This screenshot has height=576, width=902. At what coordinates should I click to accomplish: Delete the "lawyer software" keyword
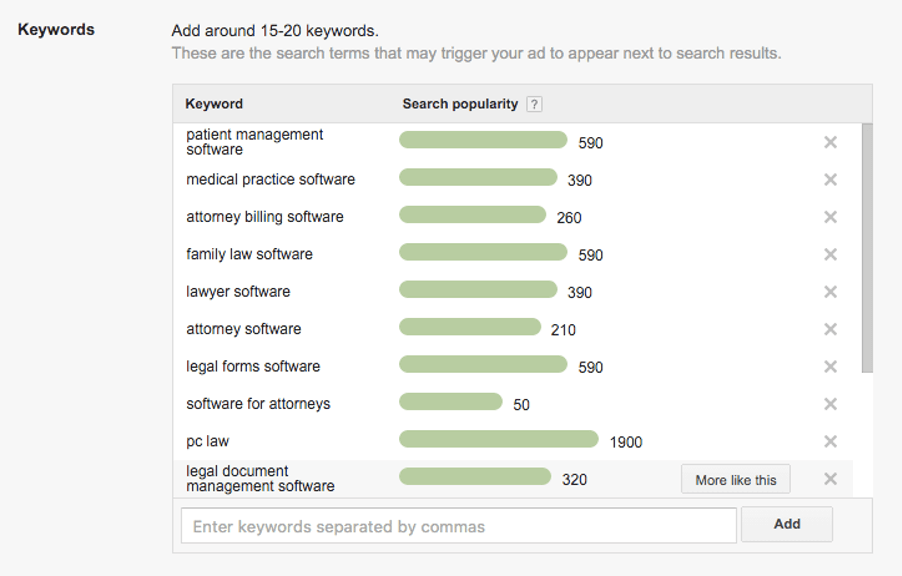(830, 292)
